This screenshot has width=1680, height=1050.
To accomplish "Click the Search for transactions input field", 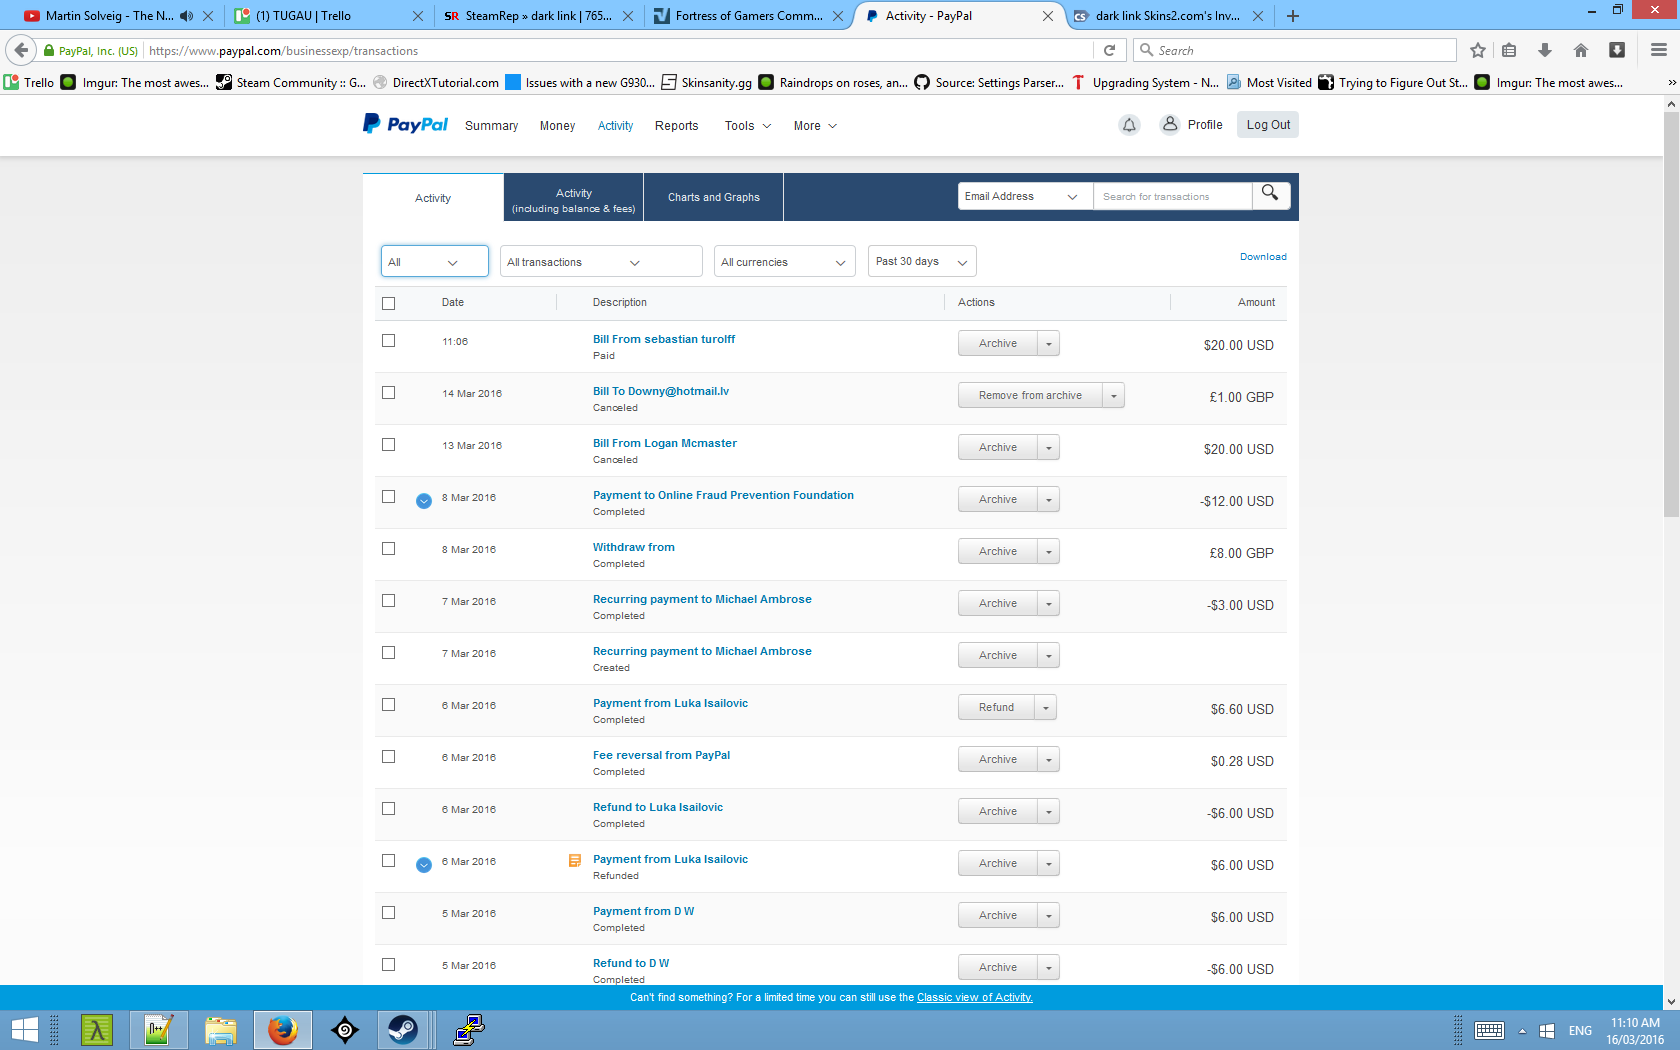I will [x=1171, y=197].
